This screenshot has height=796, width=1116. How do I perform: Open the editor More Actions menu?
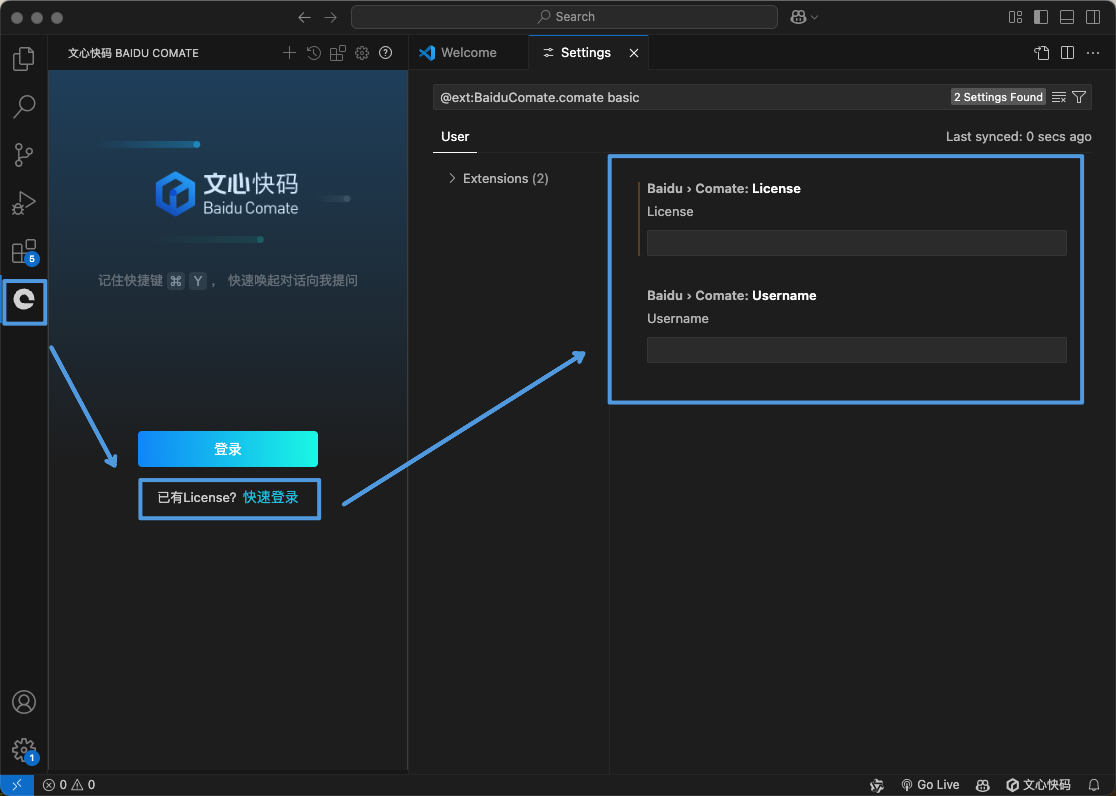[1093, 53]
